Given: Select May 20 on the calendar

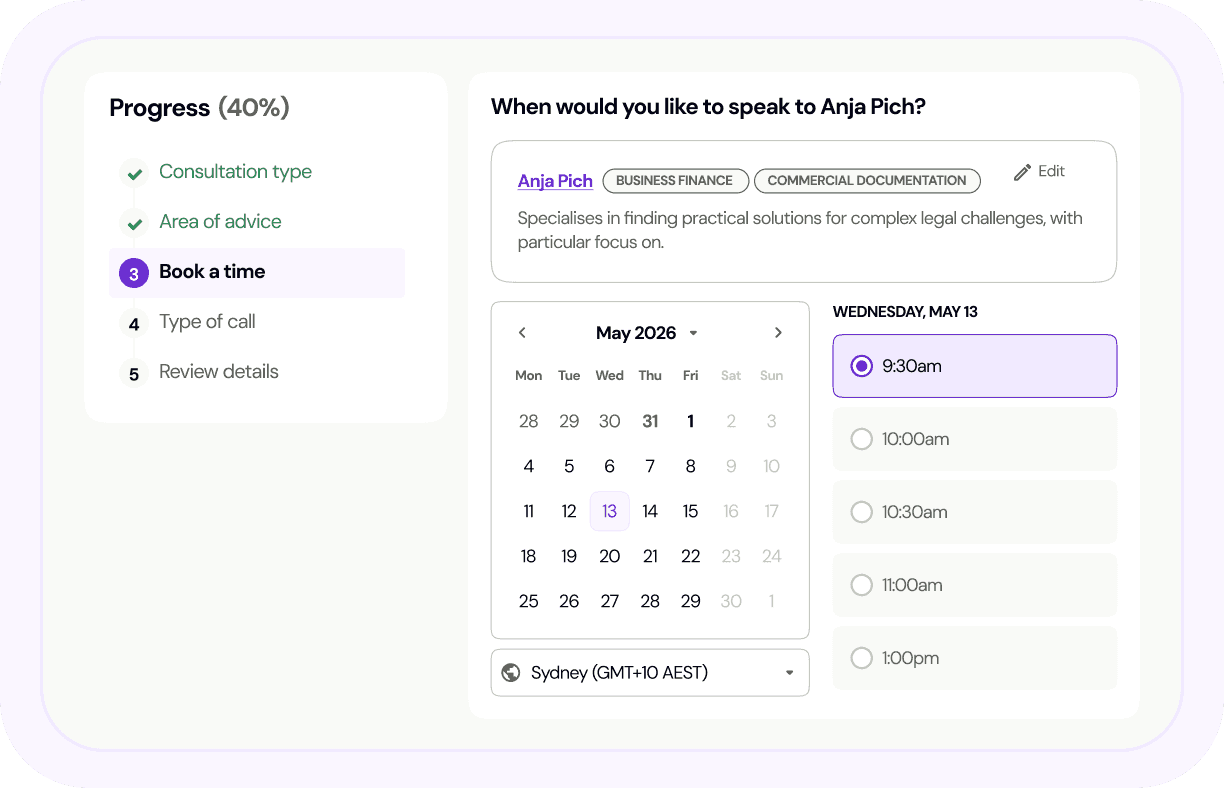Looking at the screenshot, I should (609, 556).
